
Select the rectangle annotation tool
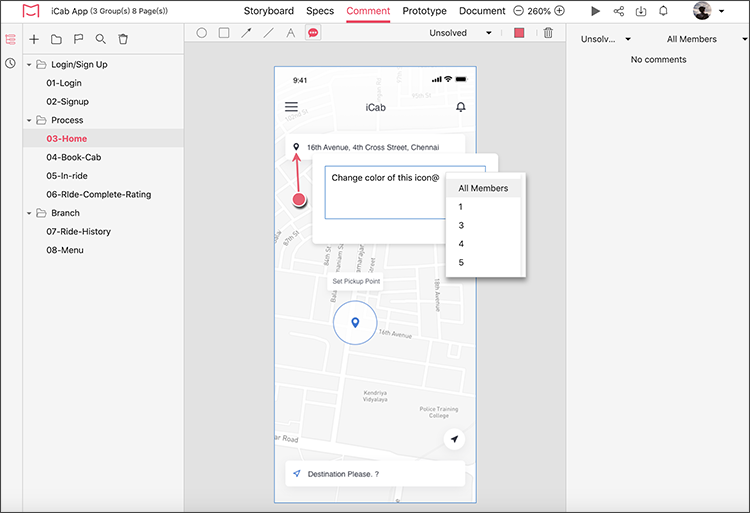coord(224,33)
